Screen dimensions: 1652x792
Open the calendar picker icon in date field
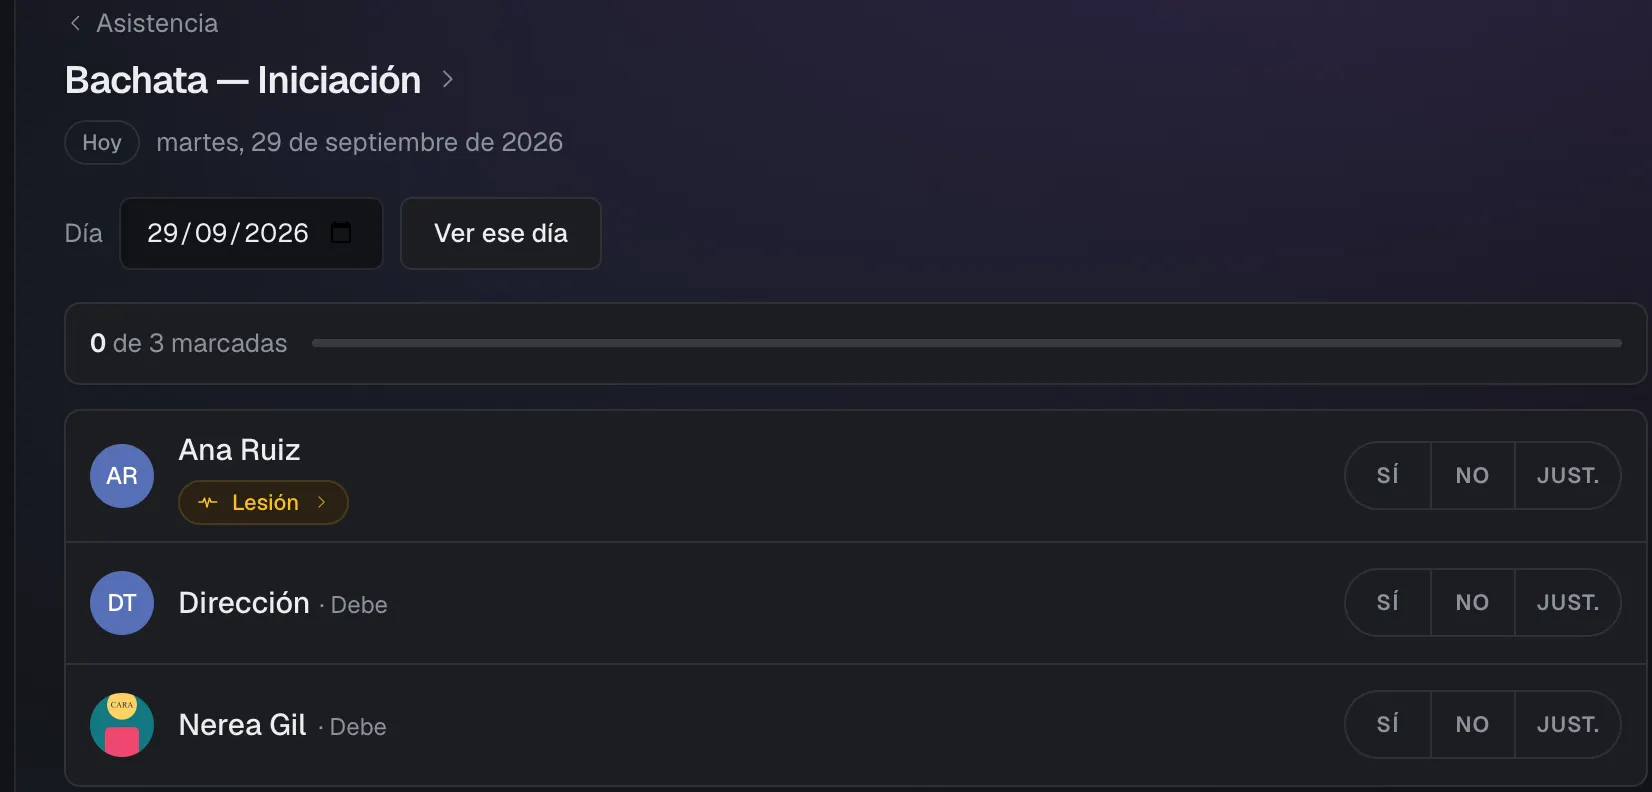click(341, 233)
